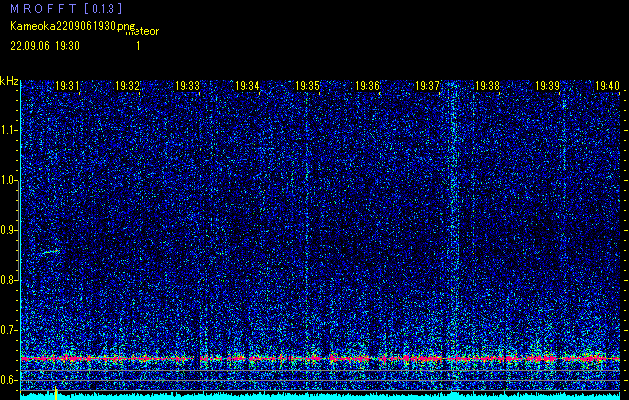
Task: Click the 19:35 time axis label
Action: pyautogui.click(x=307, y=86)
